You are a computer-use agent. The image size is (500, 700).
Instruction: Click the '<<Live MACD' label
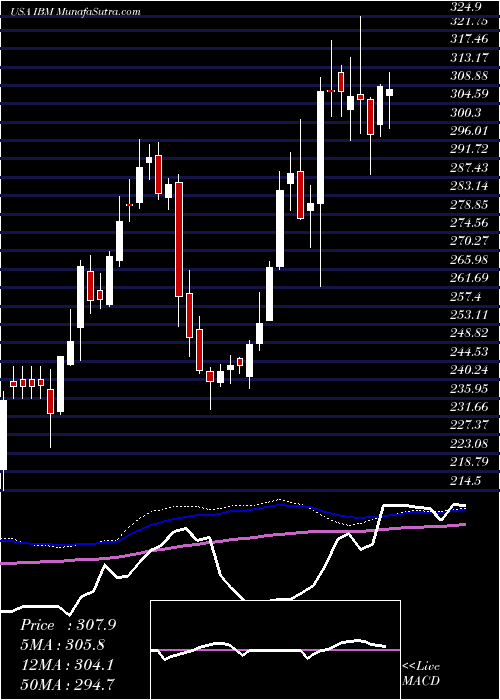coord(421,673)
